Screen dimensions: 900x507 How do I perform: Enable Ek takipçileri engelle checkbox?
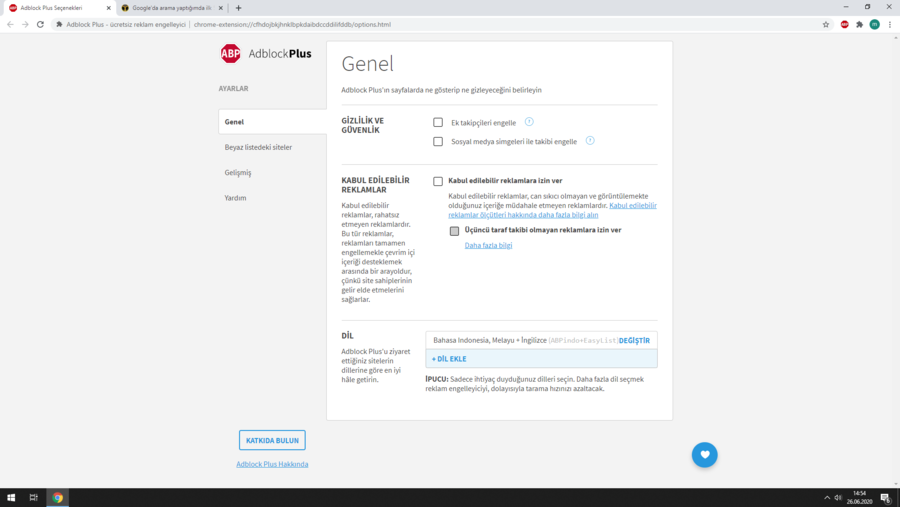point(438,122)
